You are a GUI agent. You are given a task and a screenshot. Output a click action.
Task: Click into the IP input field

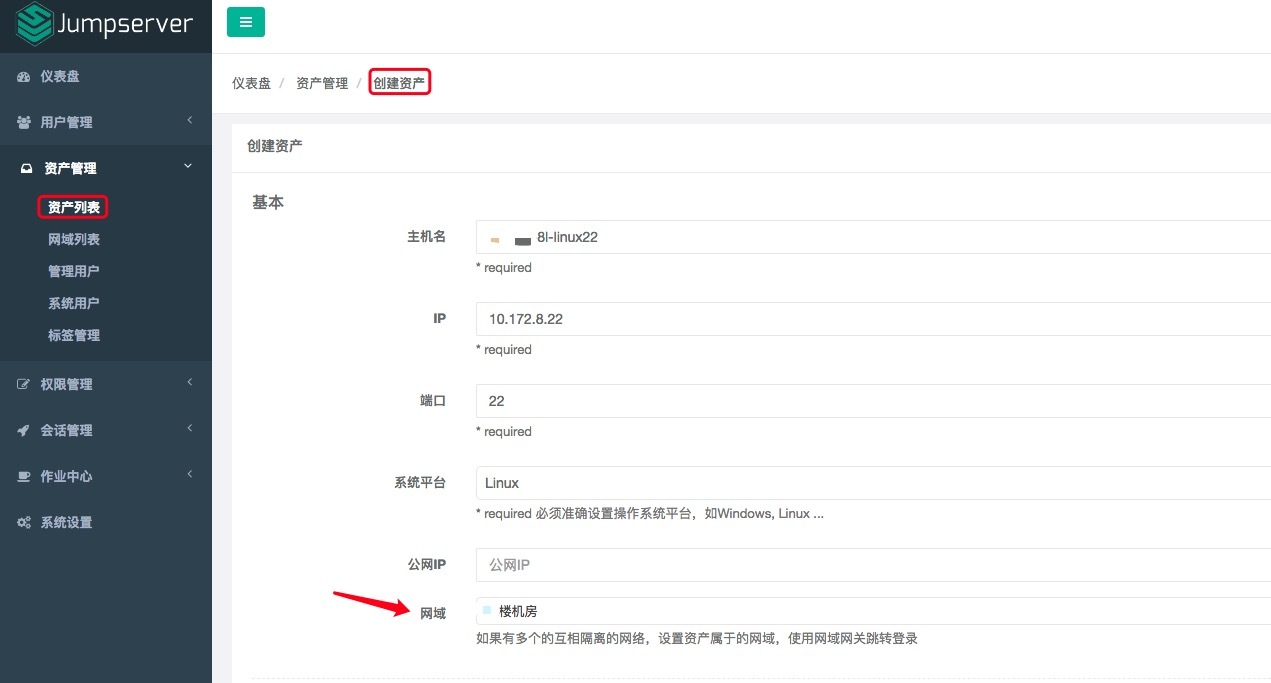coord(873,320)
